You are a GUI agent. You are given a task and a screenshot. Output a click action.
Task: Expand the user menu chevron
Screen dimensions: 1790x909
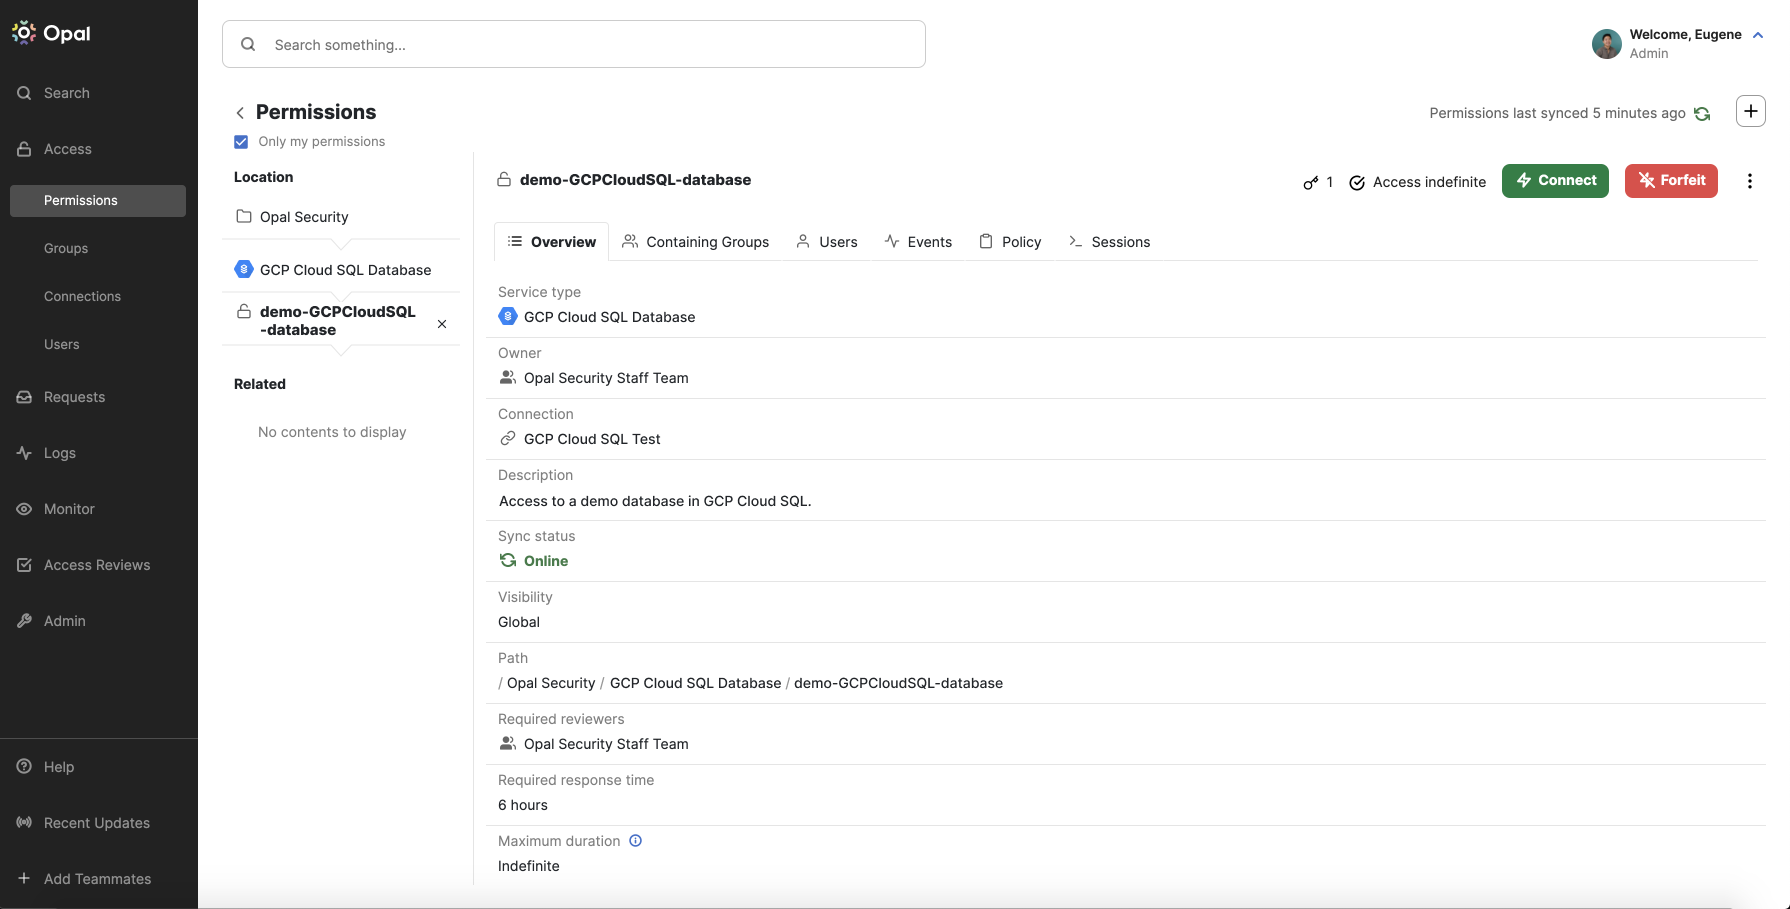pyautogui.click(x=1758, y=35)
